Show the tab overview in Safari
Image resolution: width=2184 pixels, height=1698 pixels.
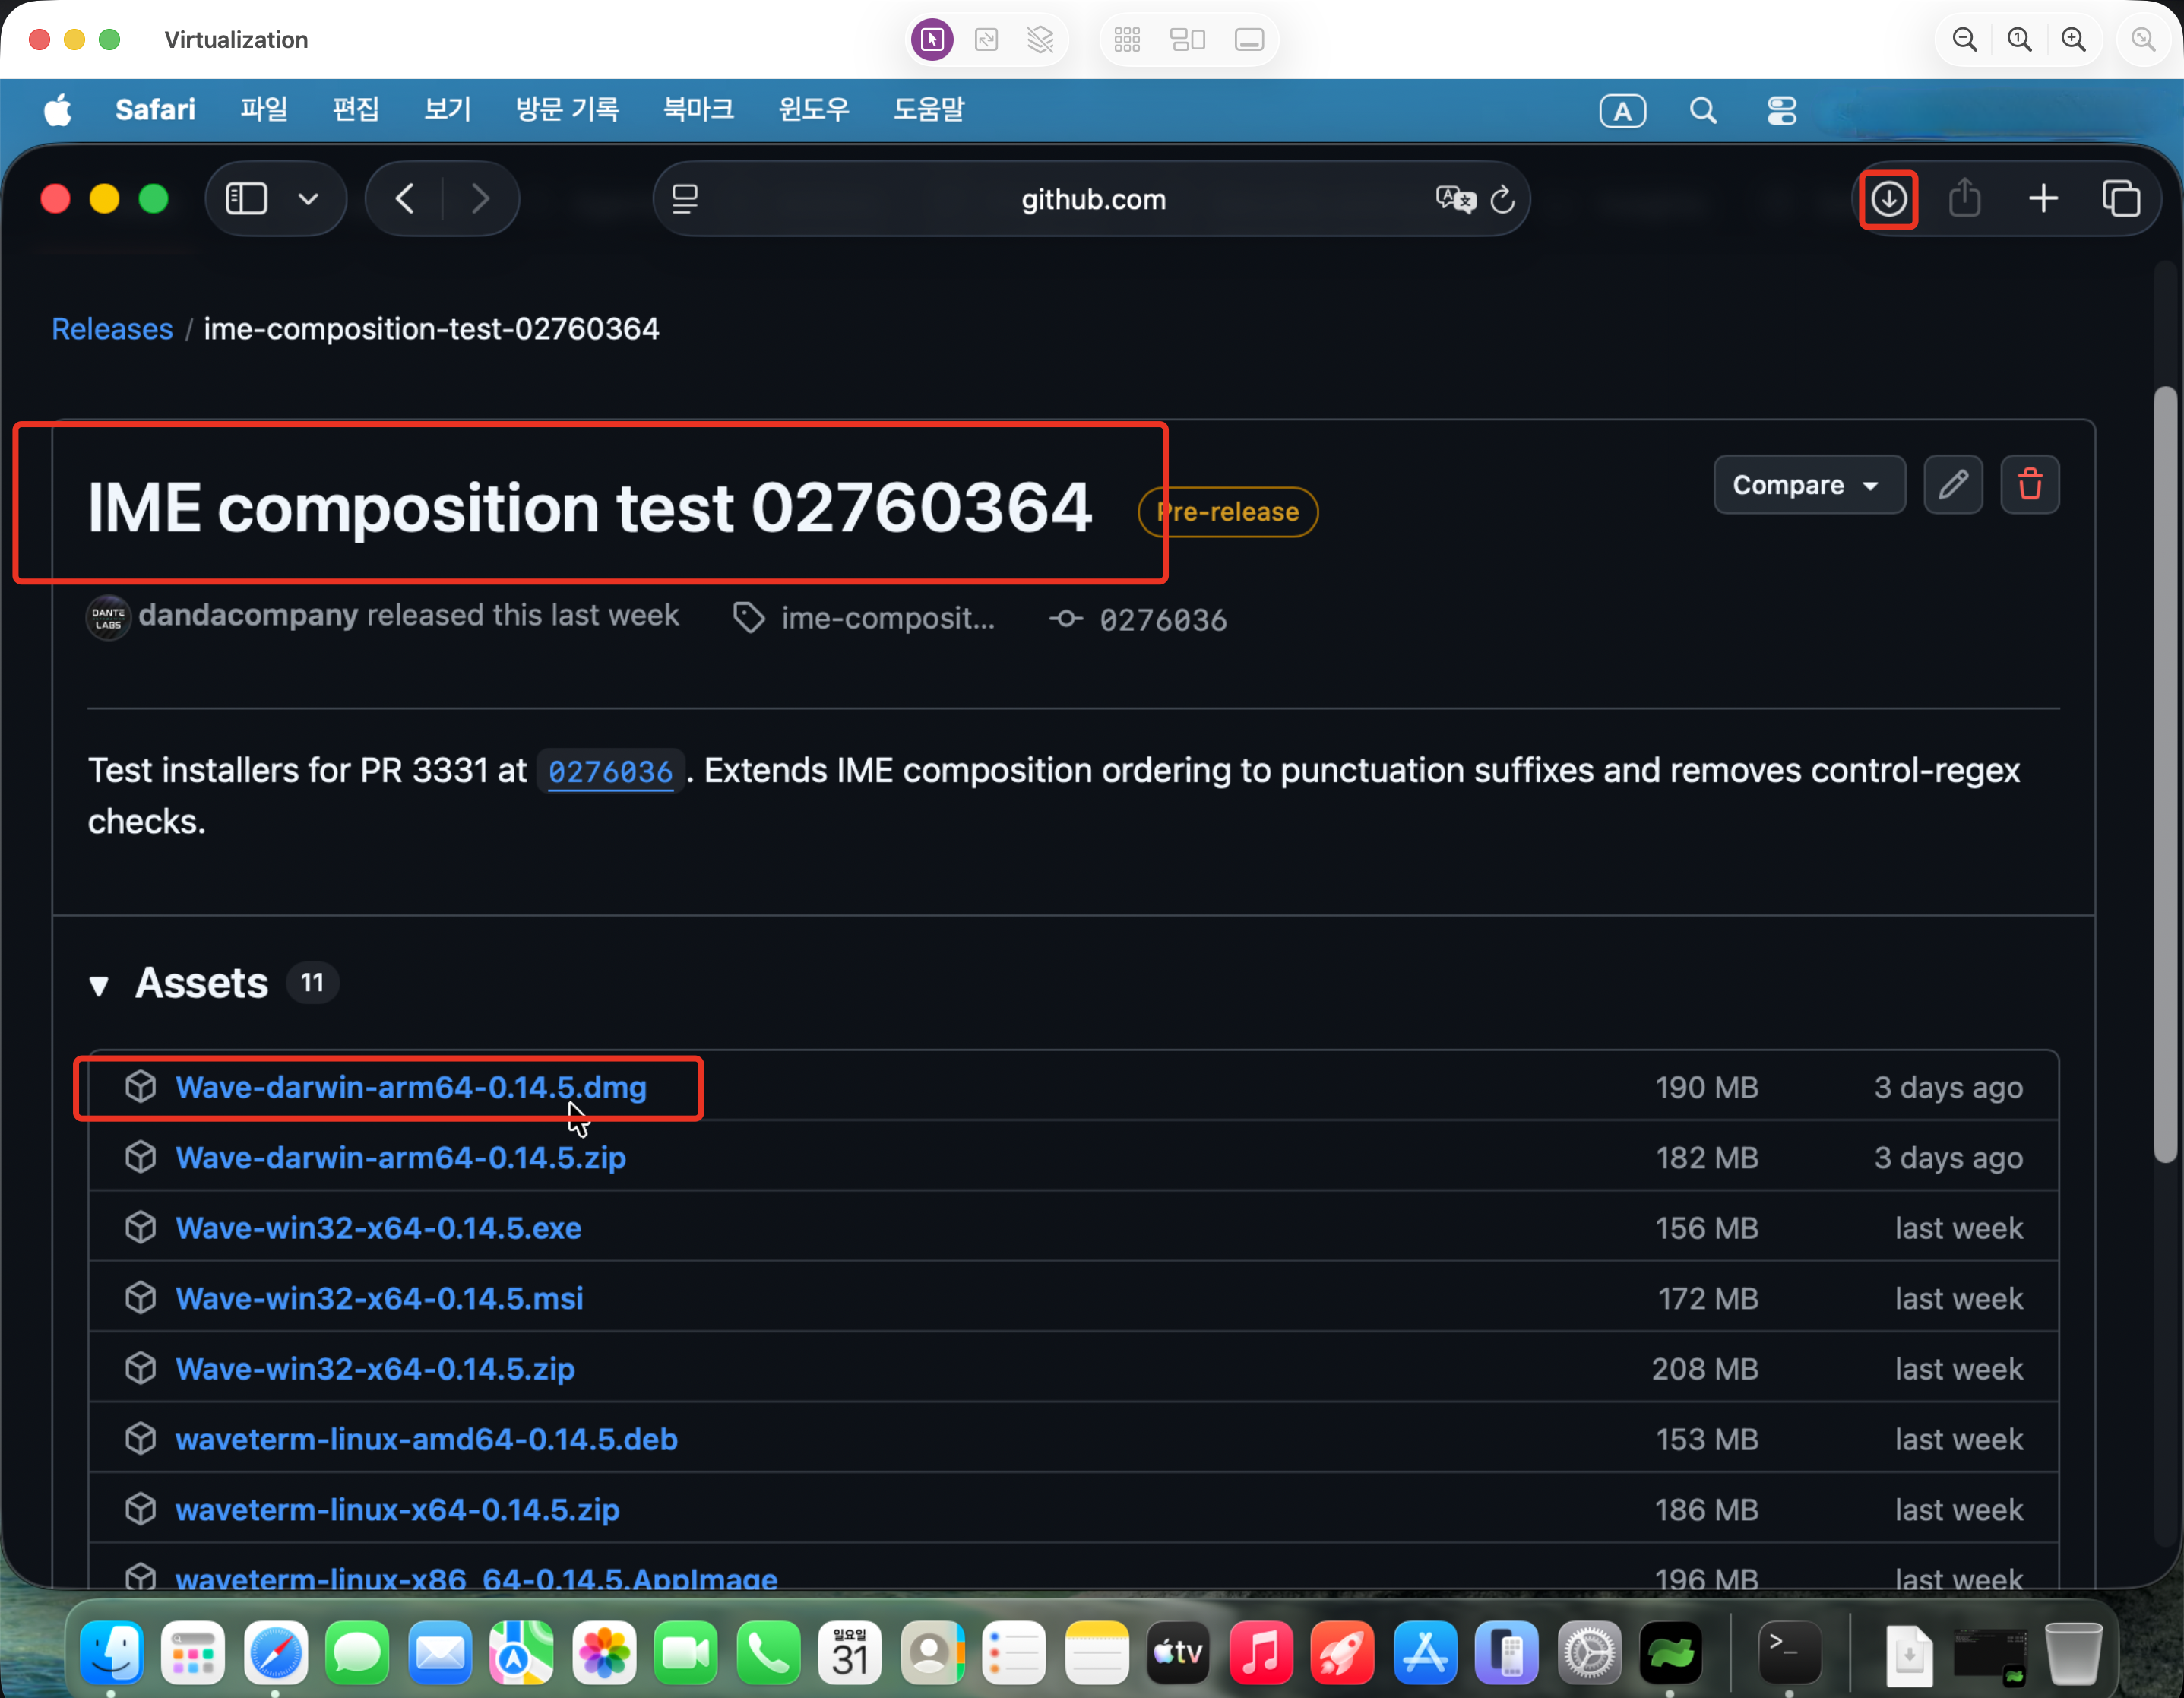point(2120,199)
